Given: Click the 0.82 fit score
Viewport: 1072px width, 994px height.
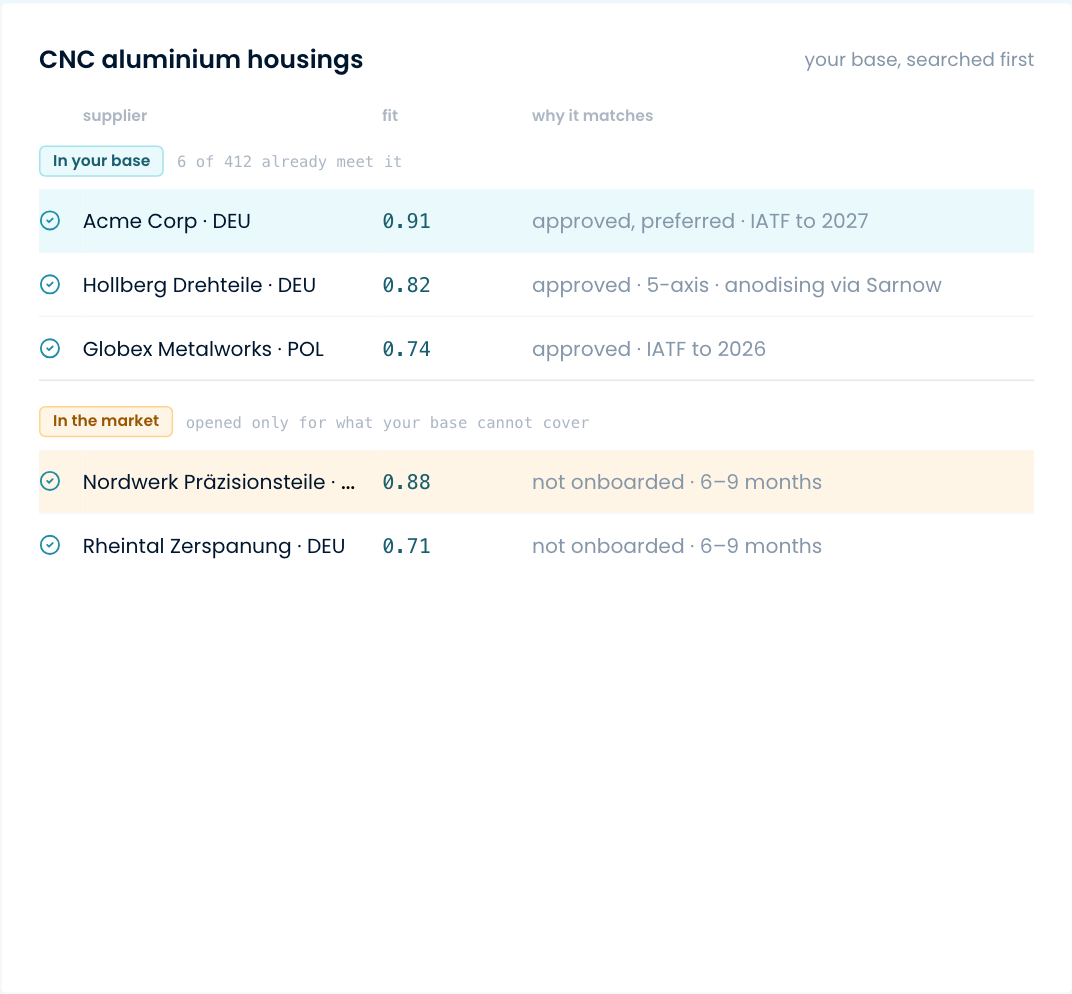Looking at the screenshot, I should point(406,284).
